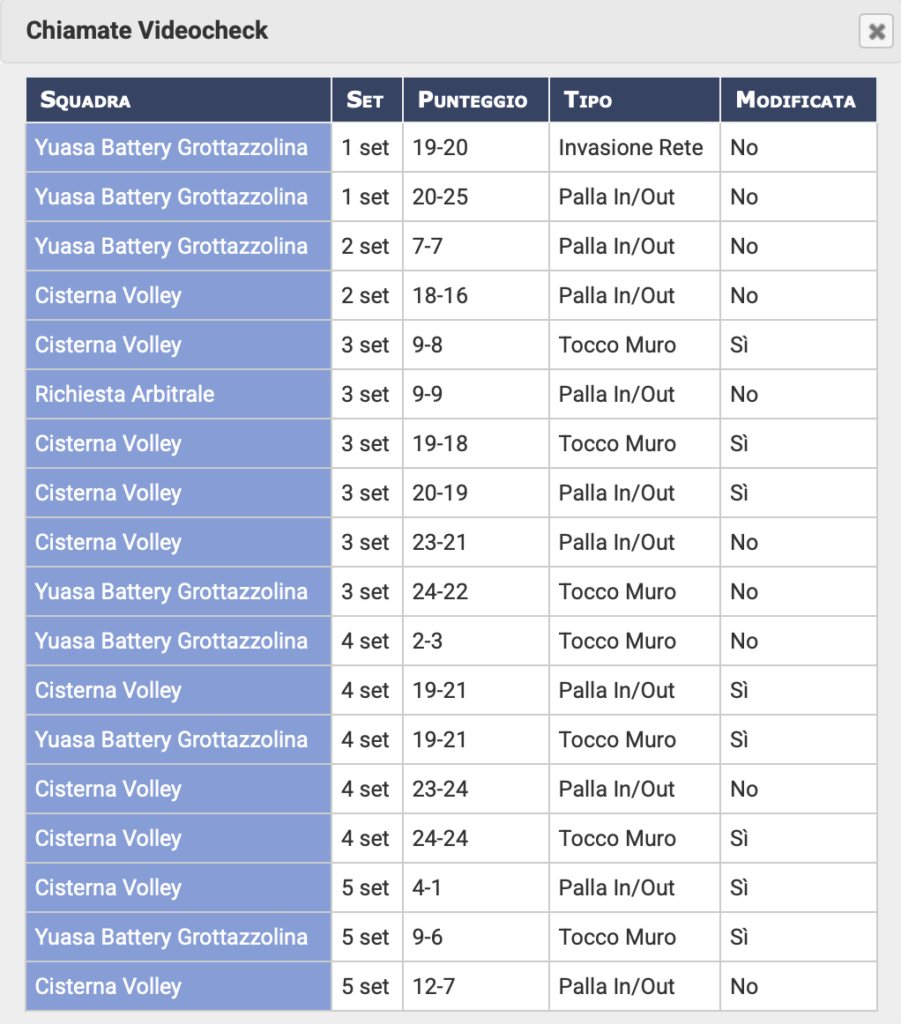901x1024 pixels.
Task: Select the 20-25 score cell
Action: click(440, 197)
